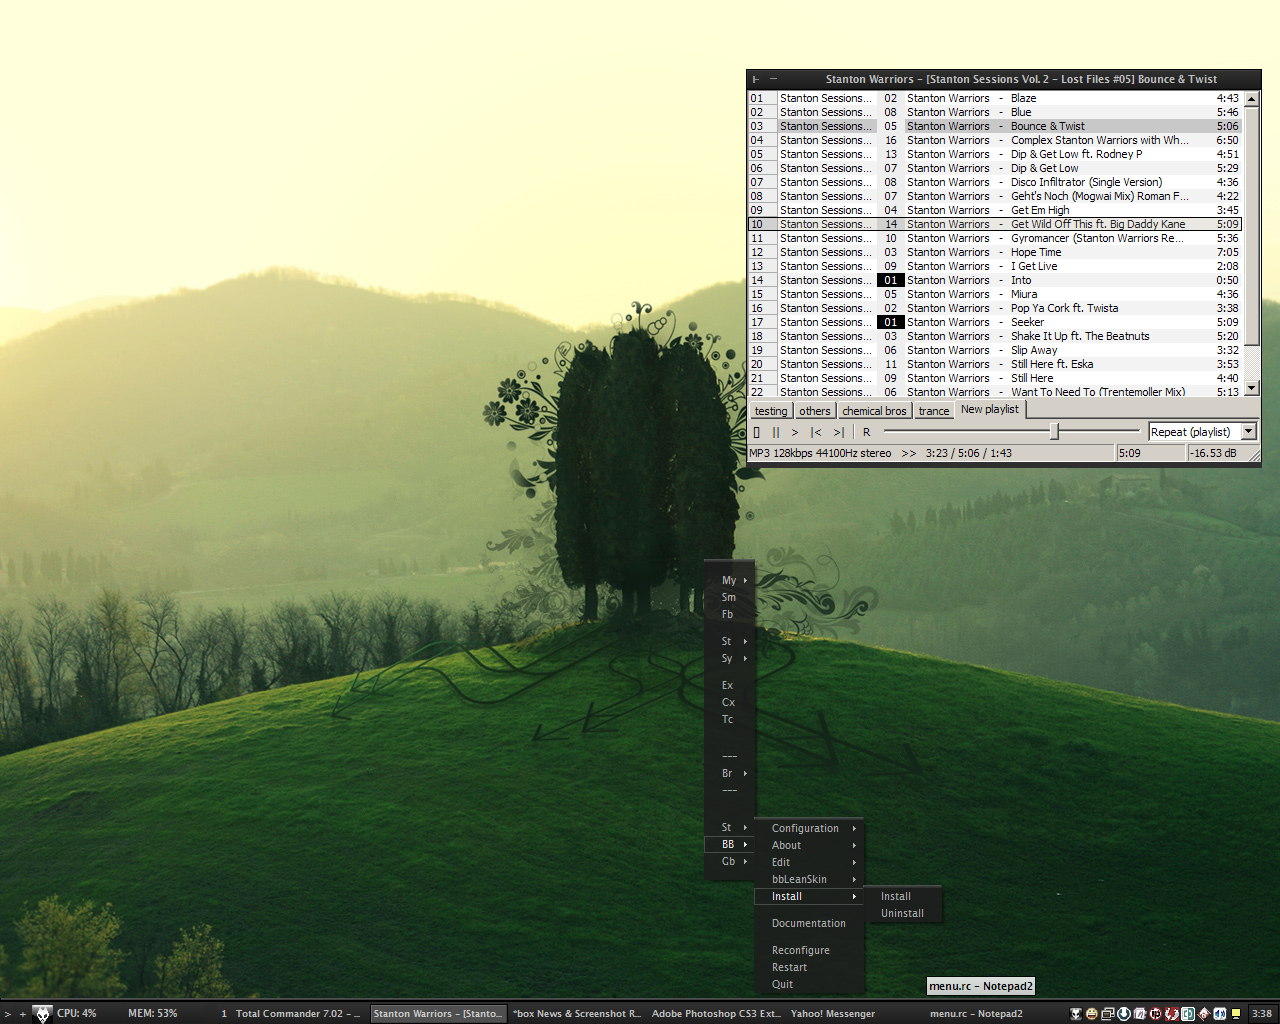Select the track Disco Infiltrator in playlist

pos(1086,182)
